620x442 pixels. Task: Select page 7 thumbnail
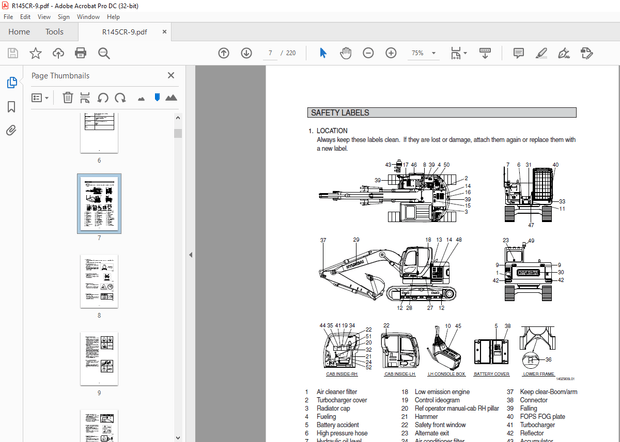tap(99, 204)
